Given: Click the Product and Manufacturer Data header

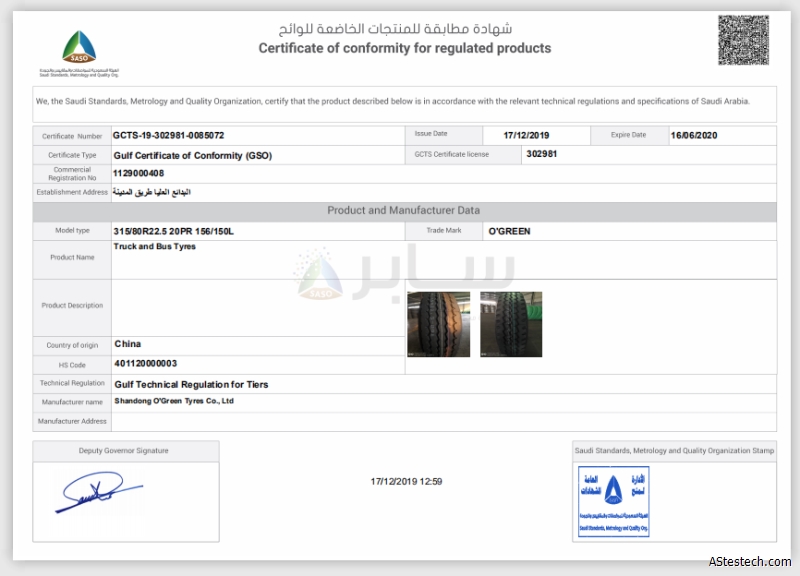Looking at the screenshot, I should pos(404,211).
